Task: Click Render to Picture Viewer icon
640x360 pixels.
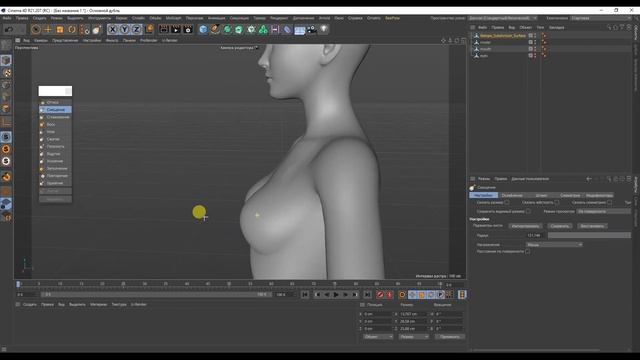Action: (x=176, y=29)
